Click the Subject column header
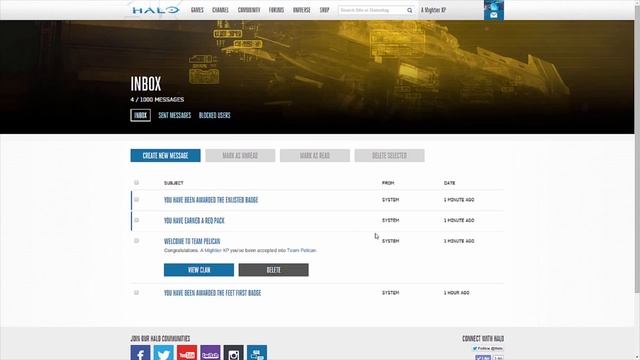The width and height of the screenshot is (640, 360). [x=173, y=183]
